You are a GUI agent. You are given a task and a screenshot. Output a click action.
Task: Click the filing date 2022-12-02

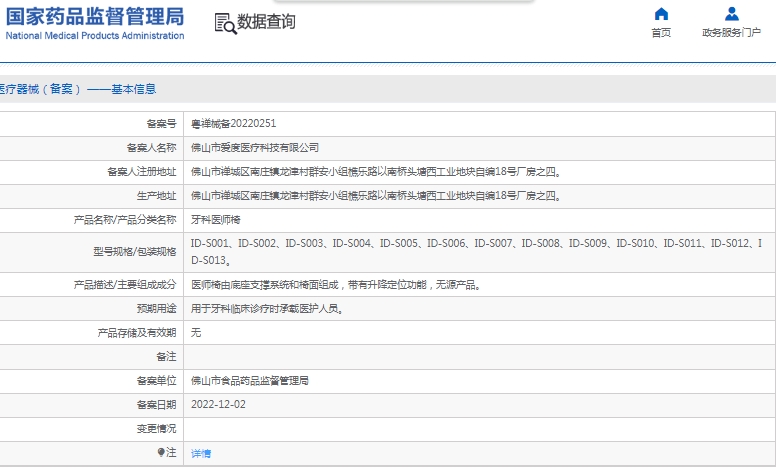tap(218, 404)
